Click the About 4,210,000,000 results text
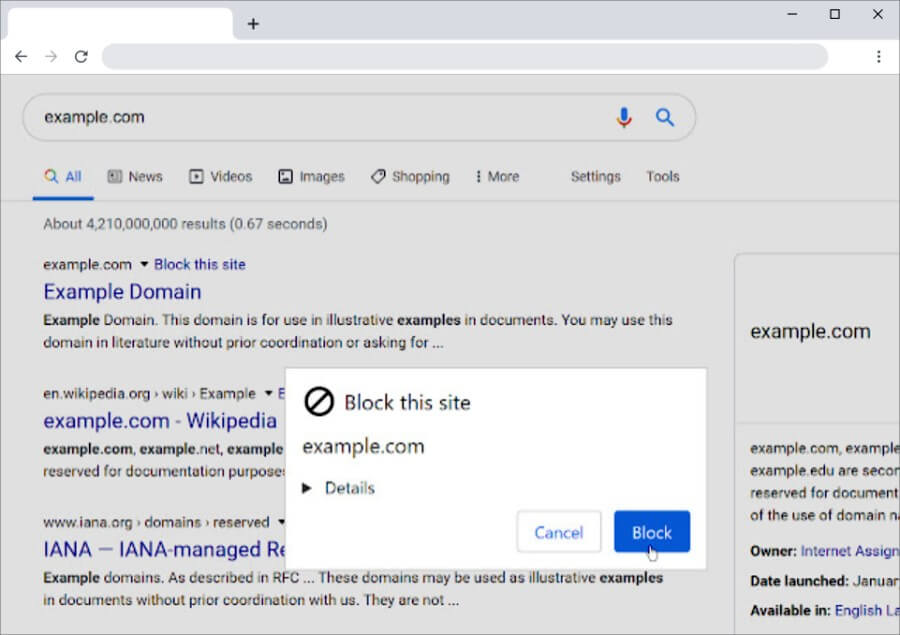This screenshot has height=635, width=900. [x=185, y=224]
